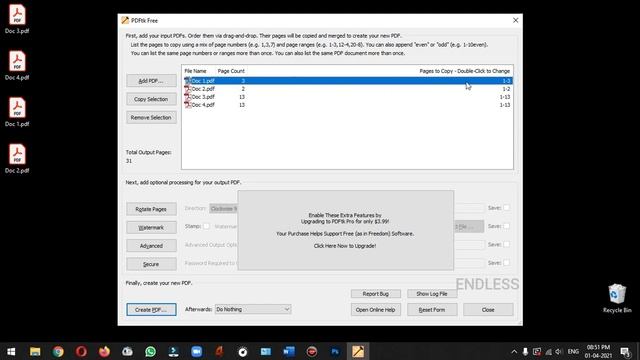Click Pages to Copy column header

coord(464,71)
